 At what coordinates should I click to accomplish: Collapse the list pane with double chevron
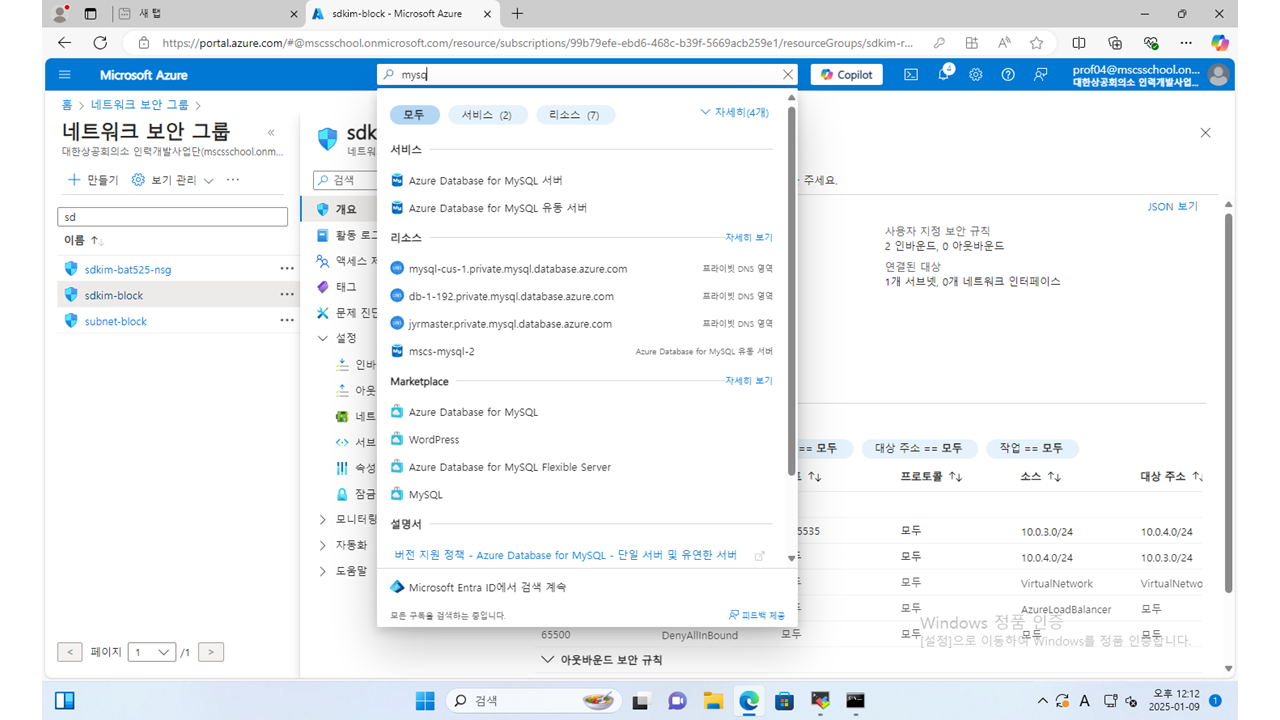[x=271, y=133]
